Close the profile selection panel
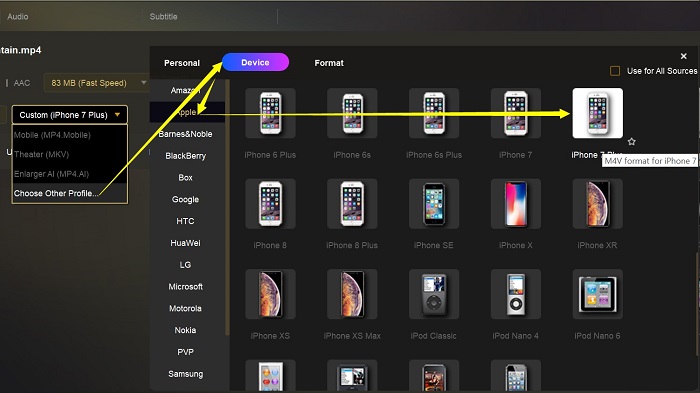The height and width of the screenshot is (393, 700). click(x=683, y=56)
